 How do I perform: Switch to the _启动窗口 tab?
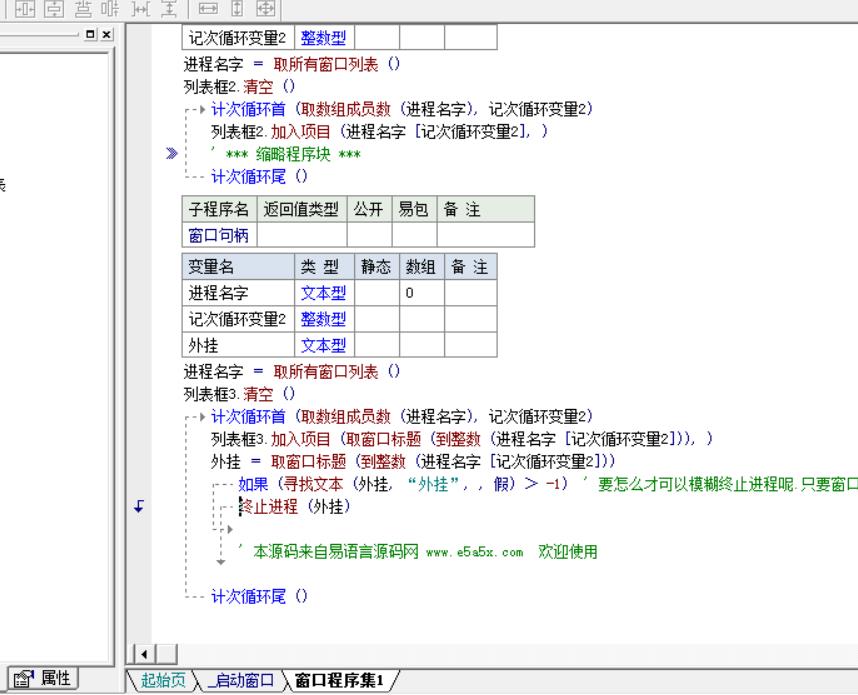click(x=239, y=681)
